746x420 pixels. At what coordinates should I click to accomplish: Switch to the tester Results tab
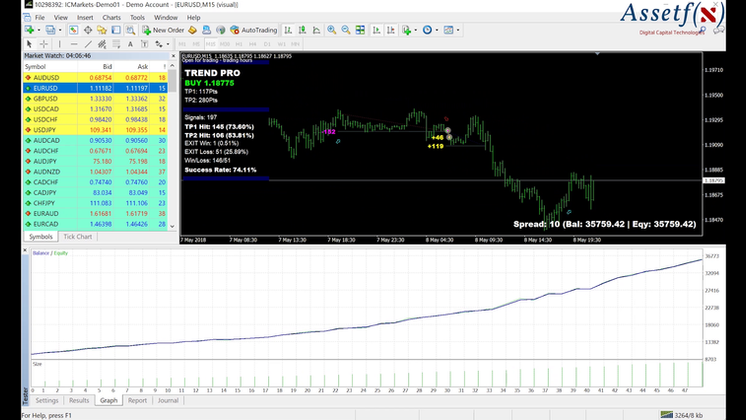point(79,400)
